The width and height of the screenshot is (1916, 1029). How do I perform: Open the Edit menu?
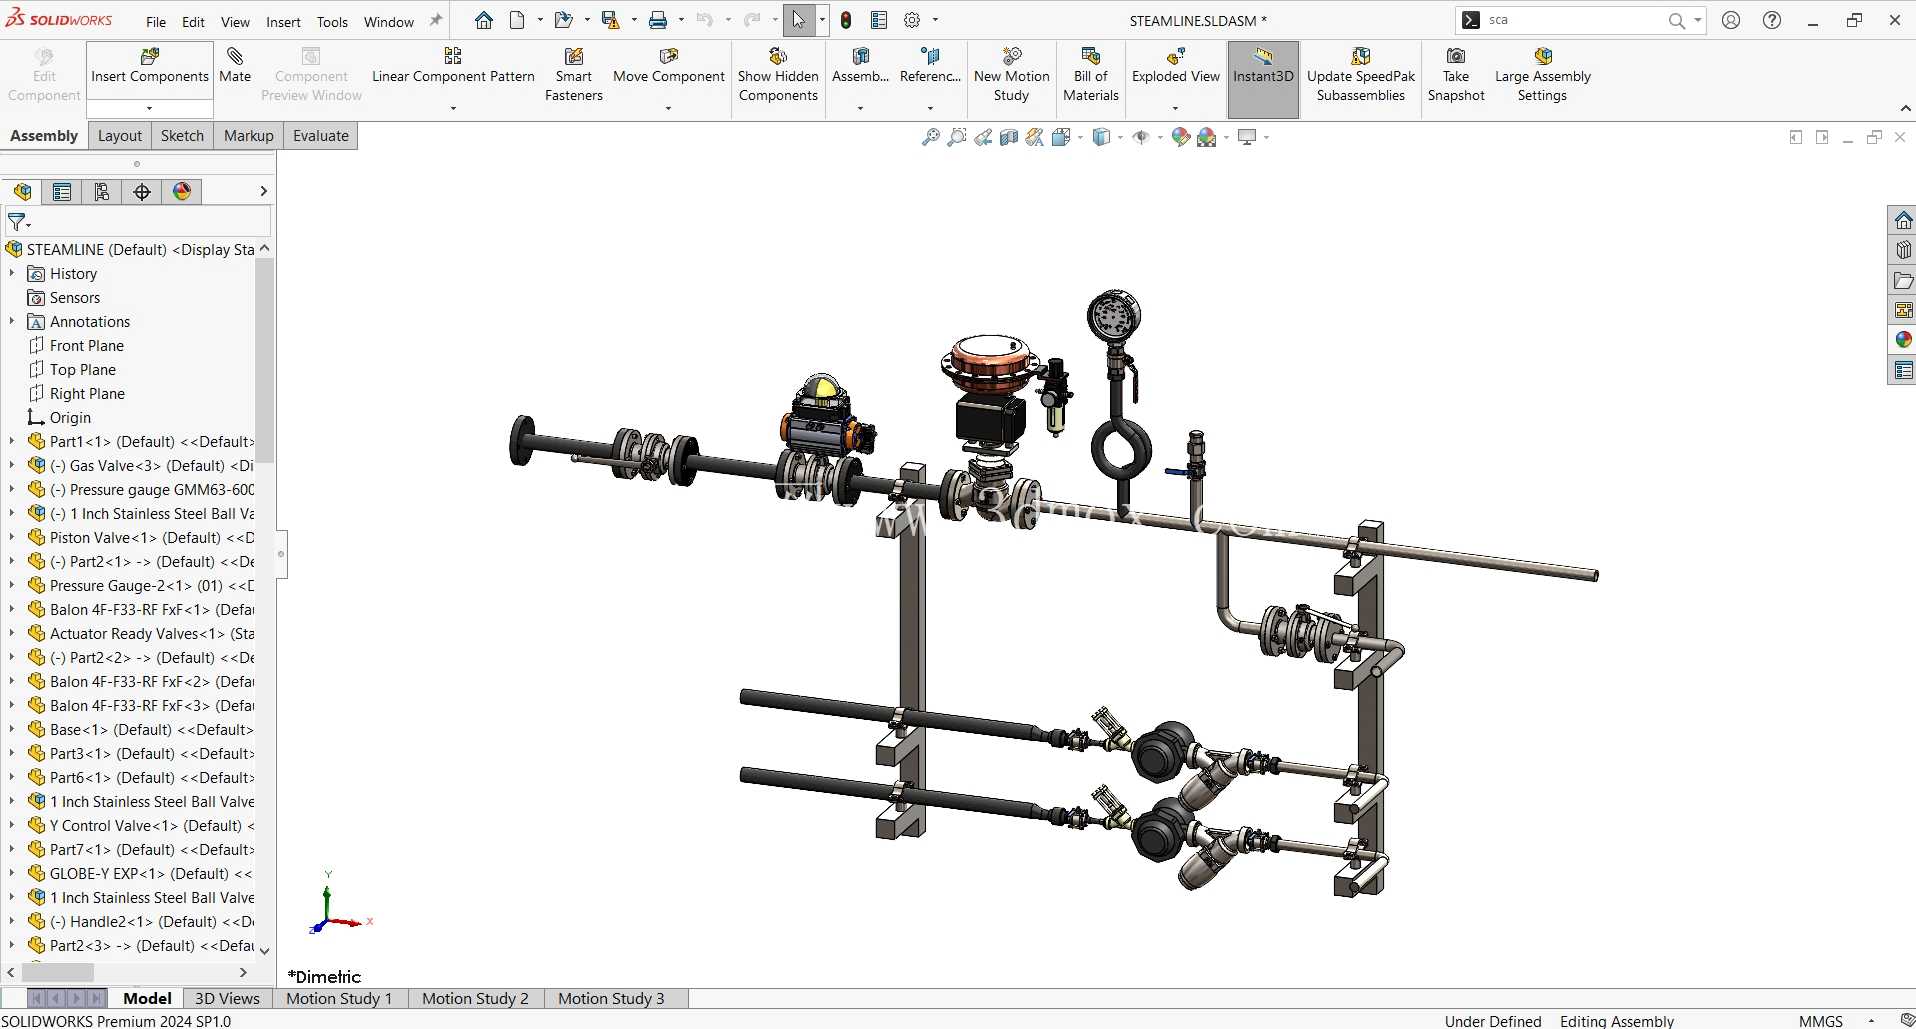coord(193,22)
